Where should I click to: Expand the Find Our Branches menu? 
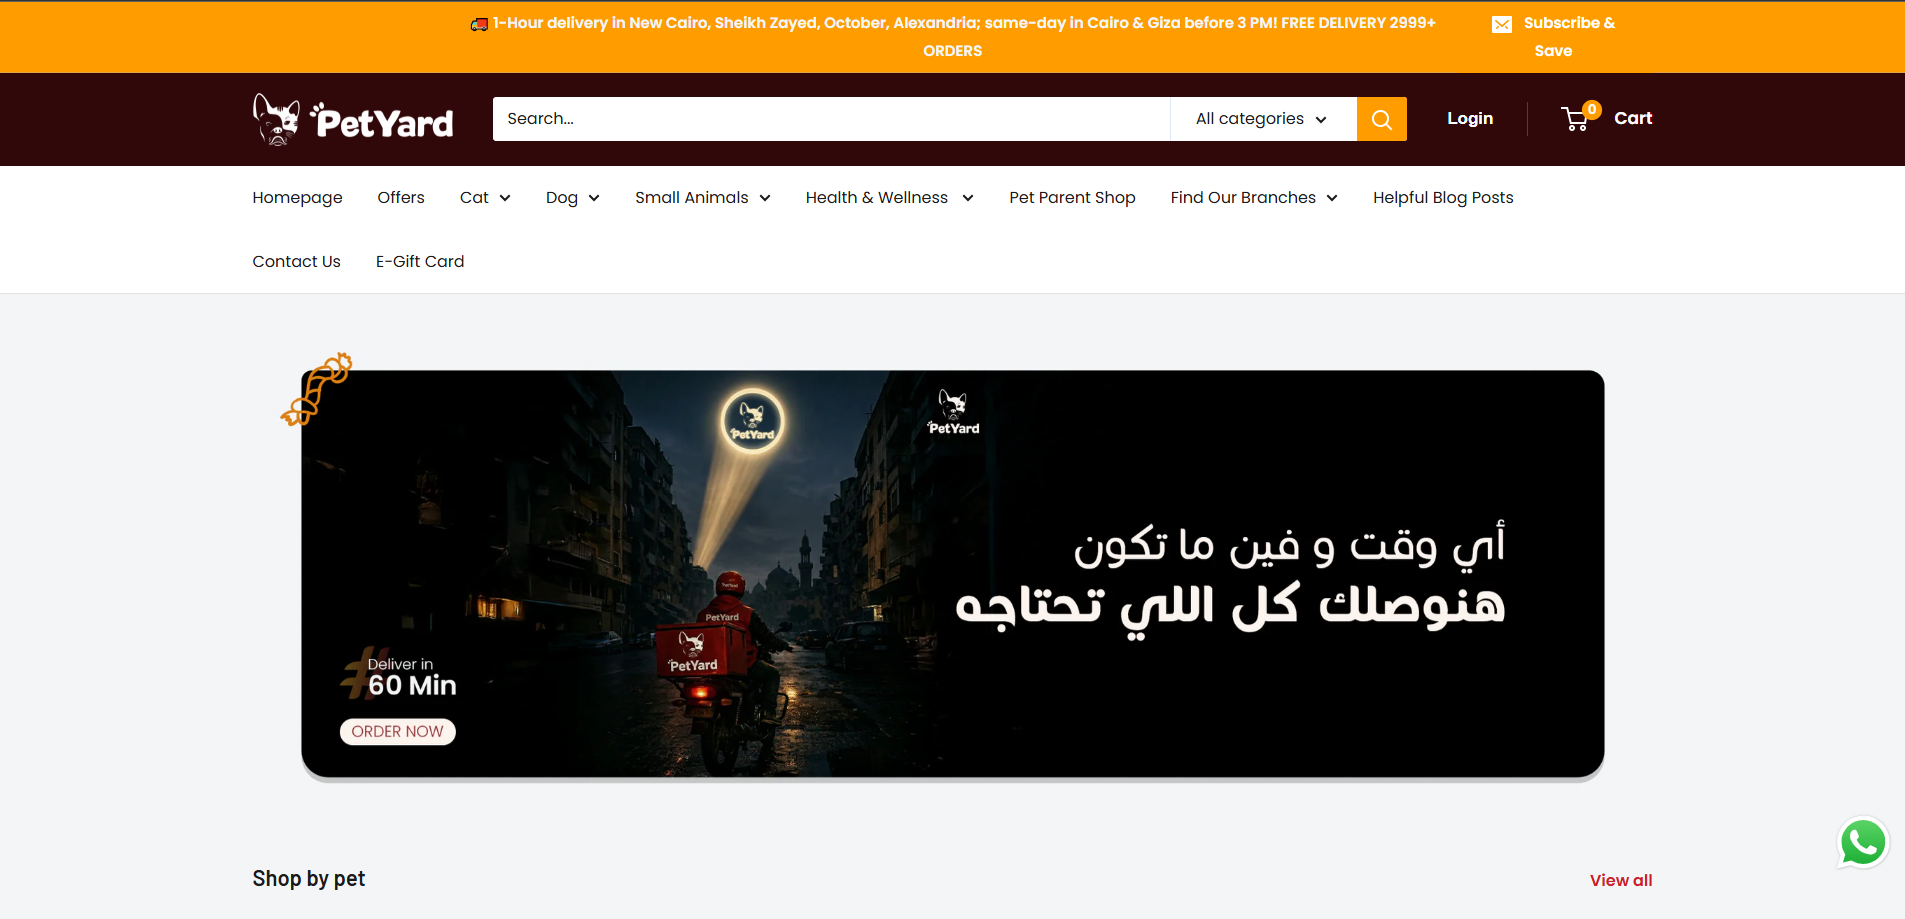1252,197
